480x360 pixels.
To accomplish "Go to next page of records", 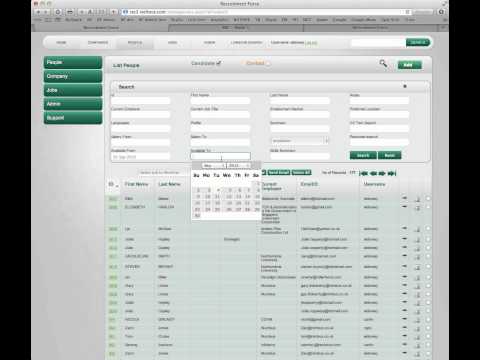I will (382, 173).
